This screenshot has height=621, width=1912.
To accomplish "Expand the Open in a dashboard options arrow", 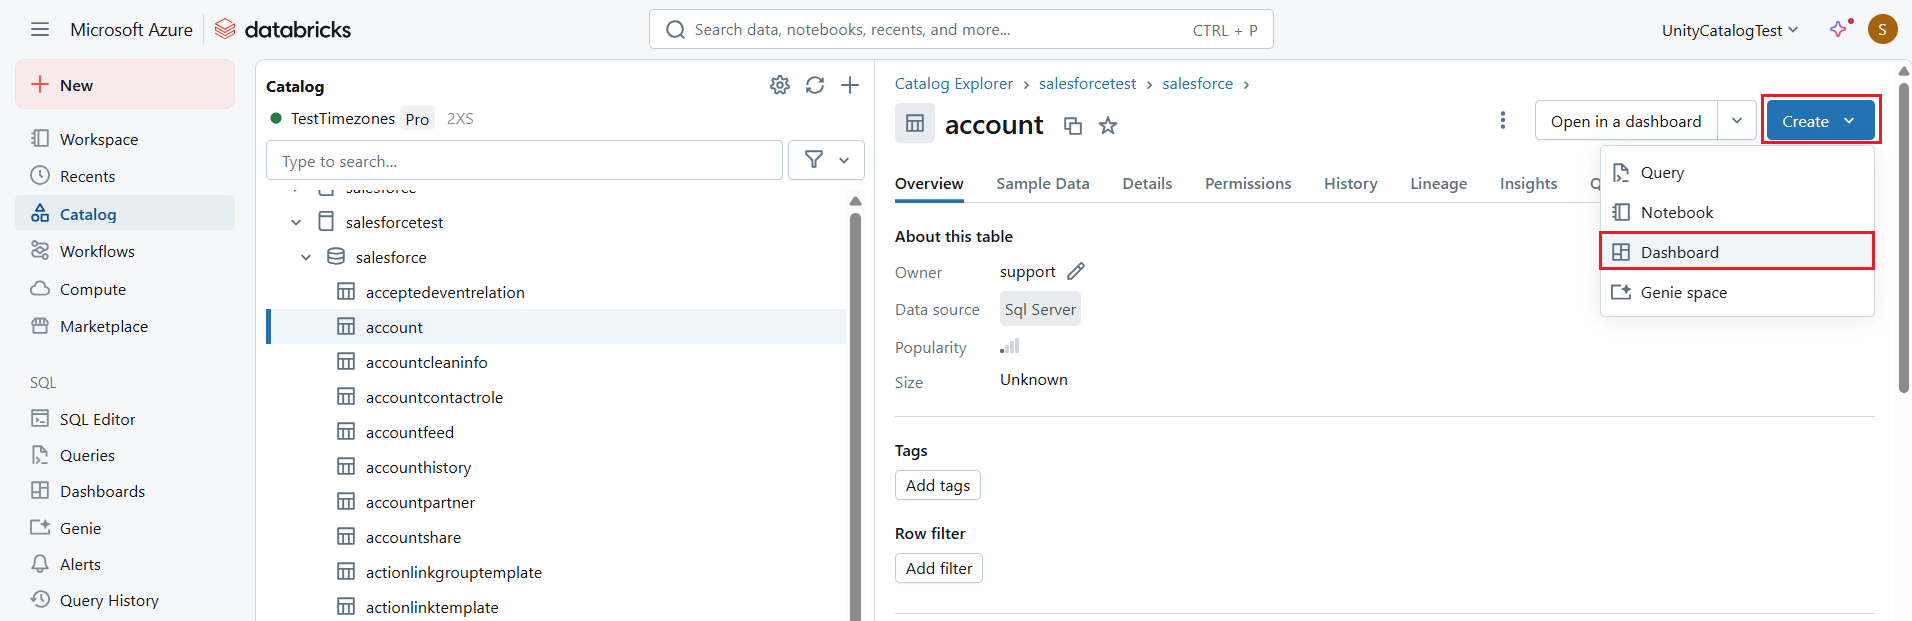I will pyautogui.click(x=1737, y=121).
